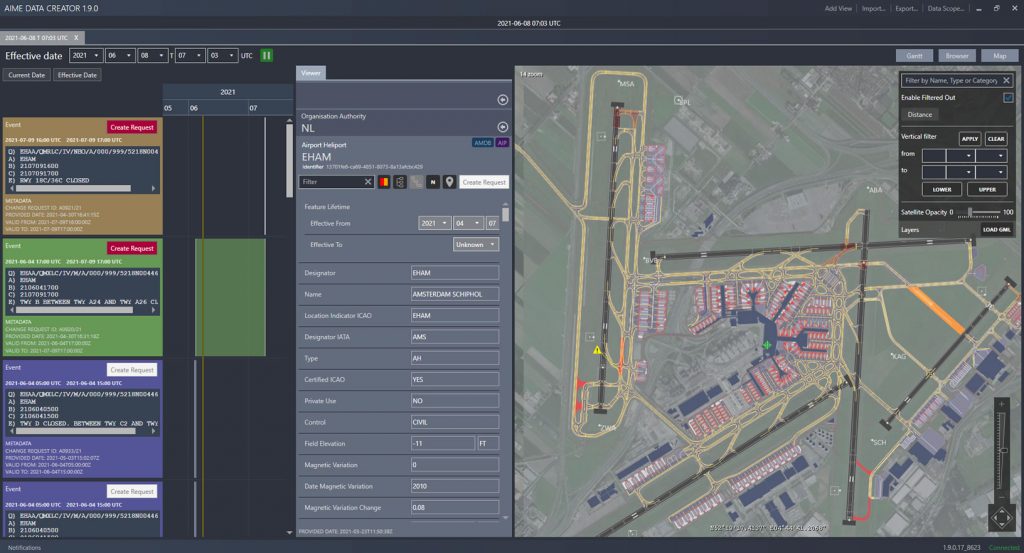1024x553 pixels.
Task: Create Request for RWY 18C/36C closed event
Action: [x=132, y=127]
